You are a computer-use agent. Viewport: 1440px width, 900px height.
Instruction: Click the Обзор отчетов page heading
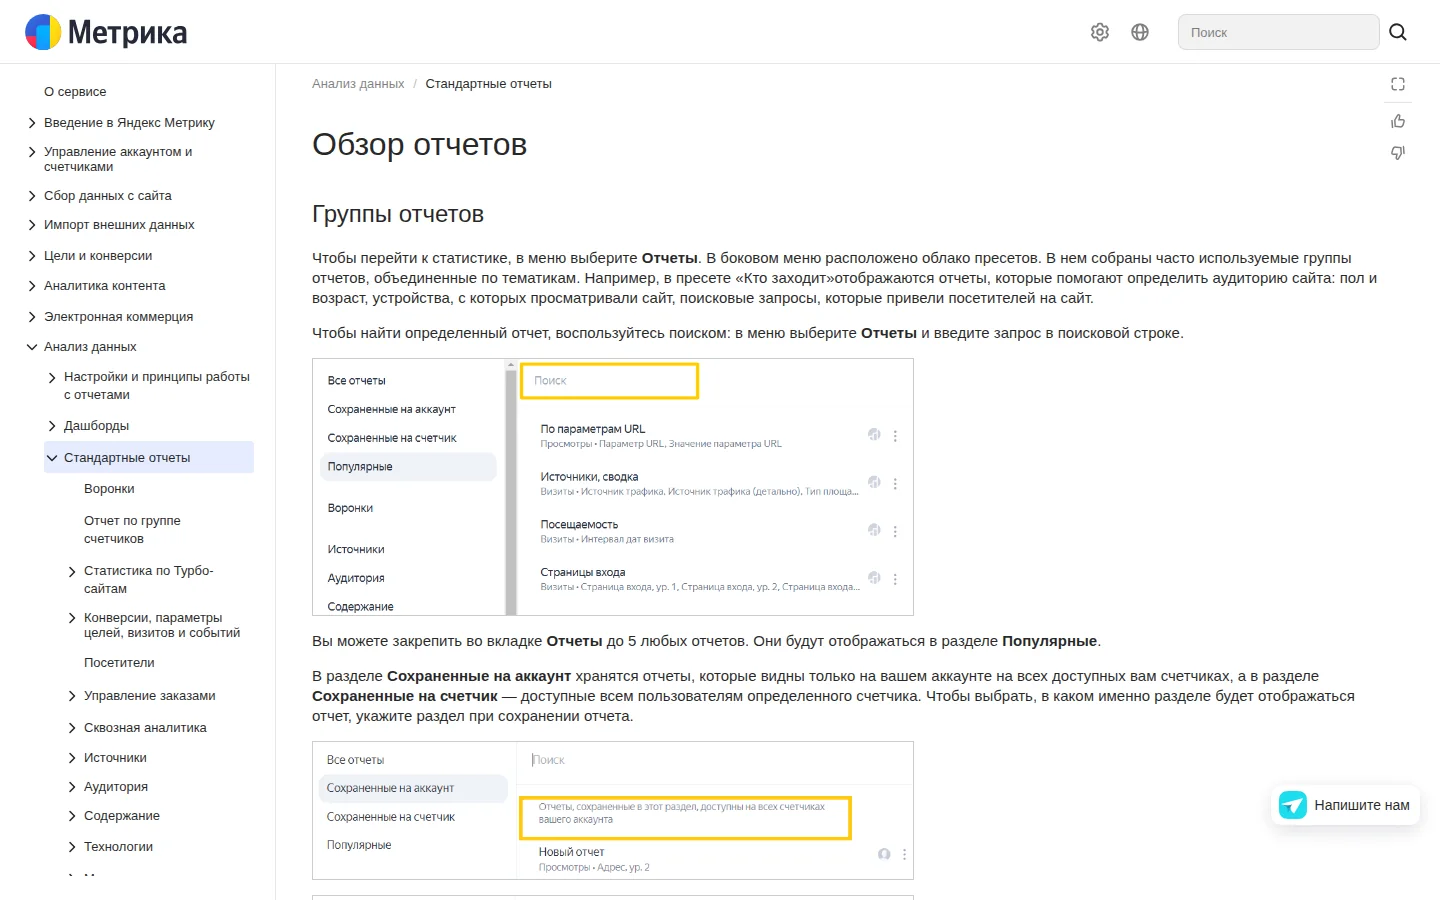tap(420, 144)
